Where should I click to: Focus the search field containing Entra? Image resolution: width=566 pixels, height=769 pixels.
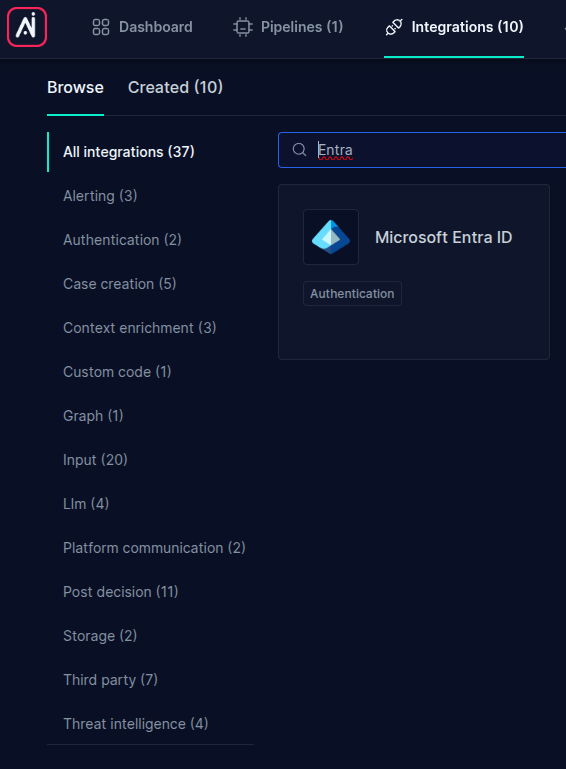(x=422, y=150)
